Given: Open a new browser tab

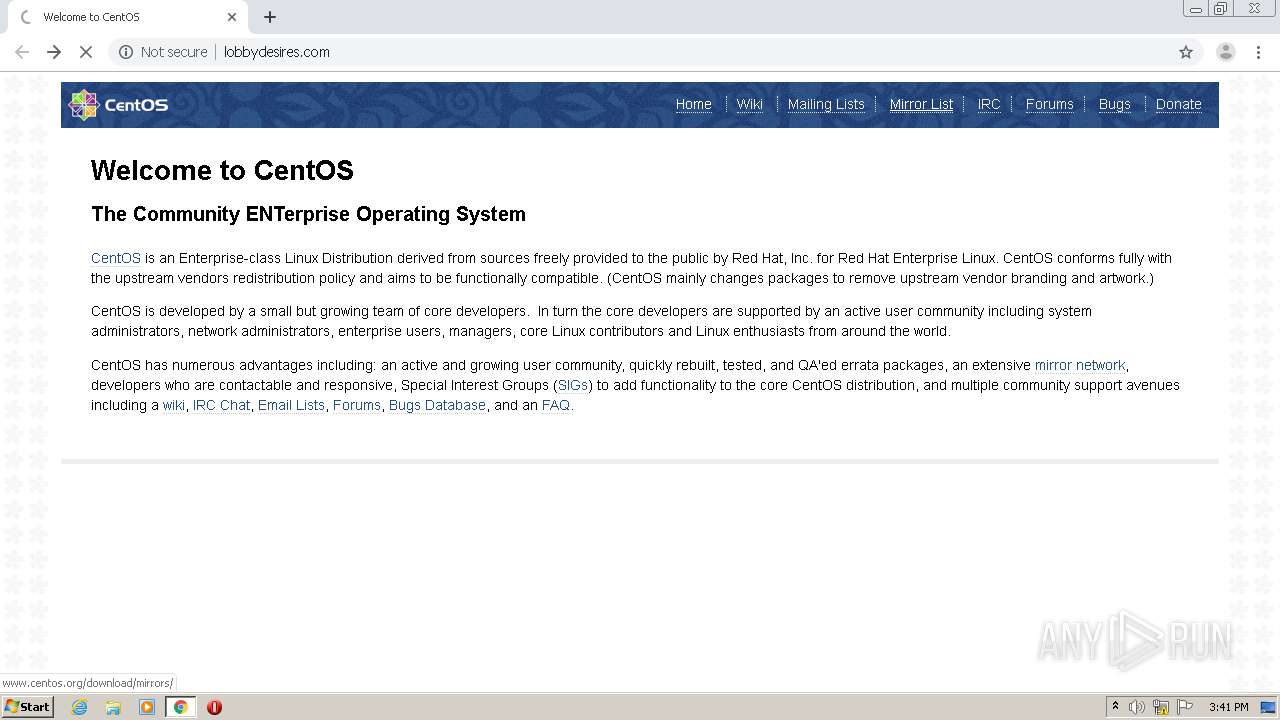Looking at the screenshot, I should [x=270, y=17].
